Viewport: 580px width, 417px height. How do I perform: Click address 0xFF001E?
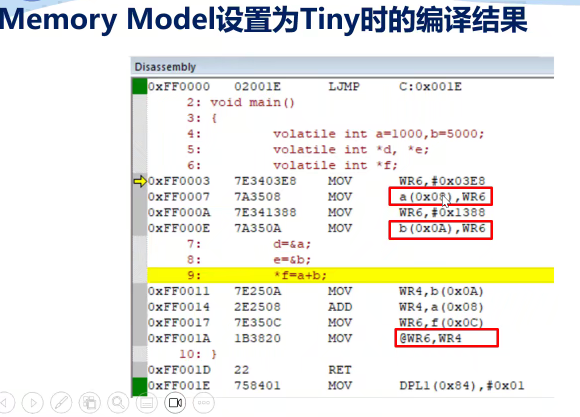[179, 386]
